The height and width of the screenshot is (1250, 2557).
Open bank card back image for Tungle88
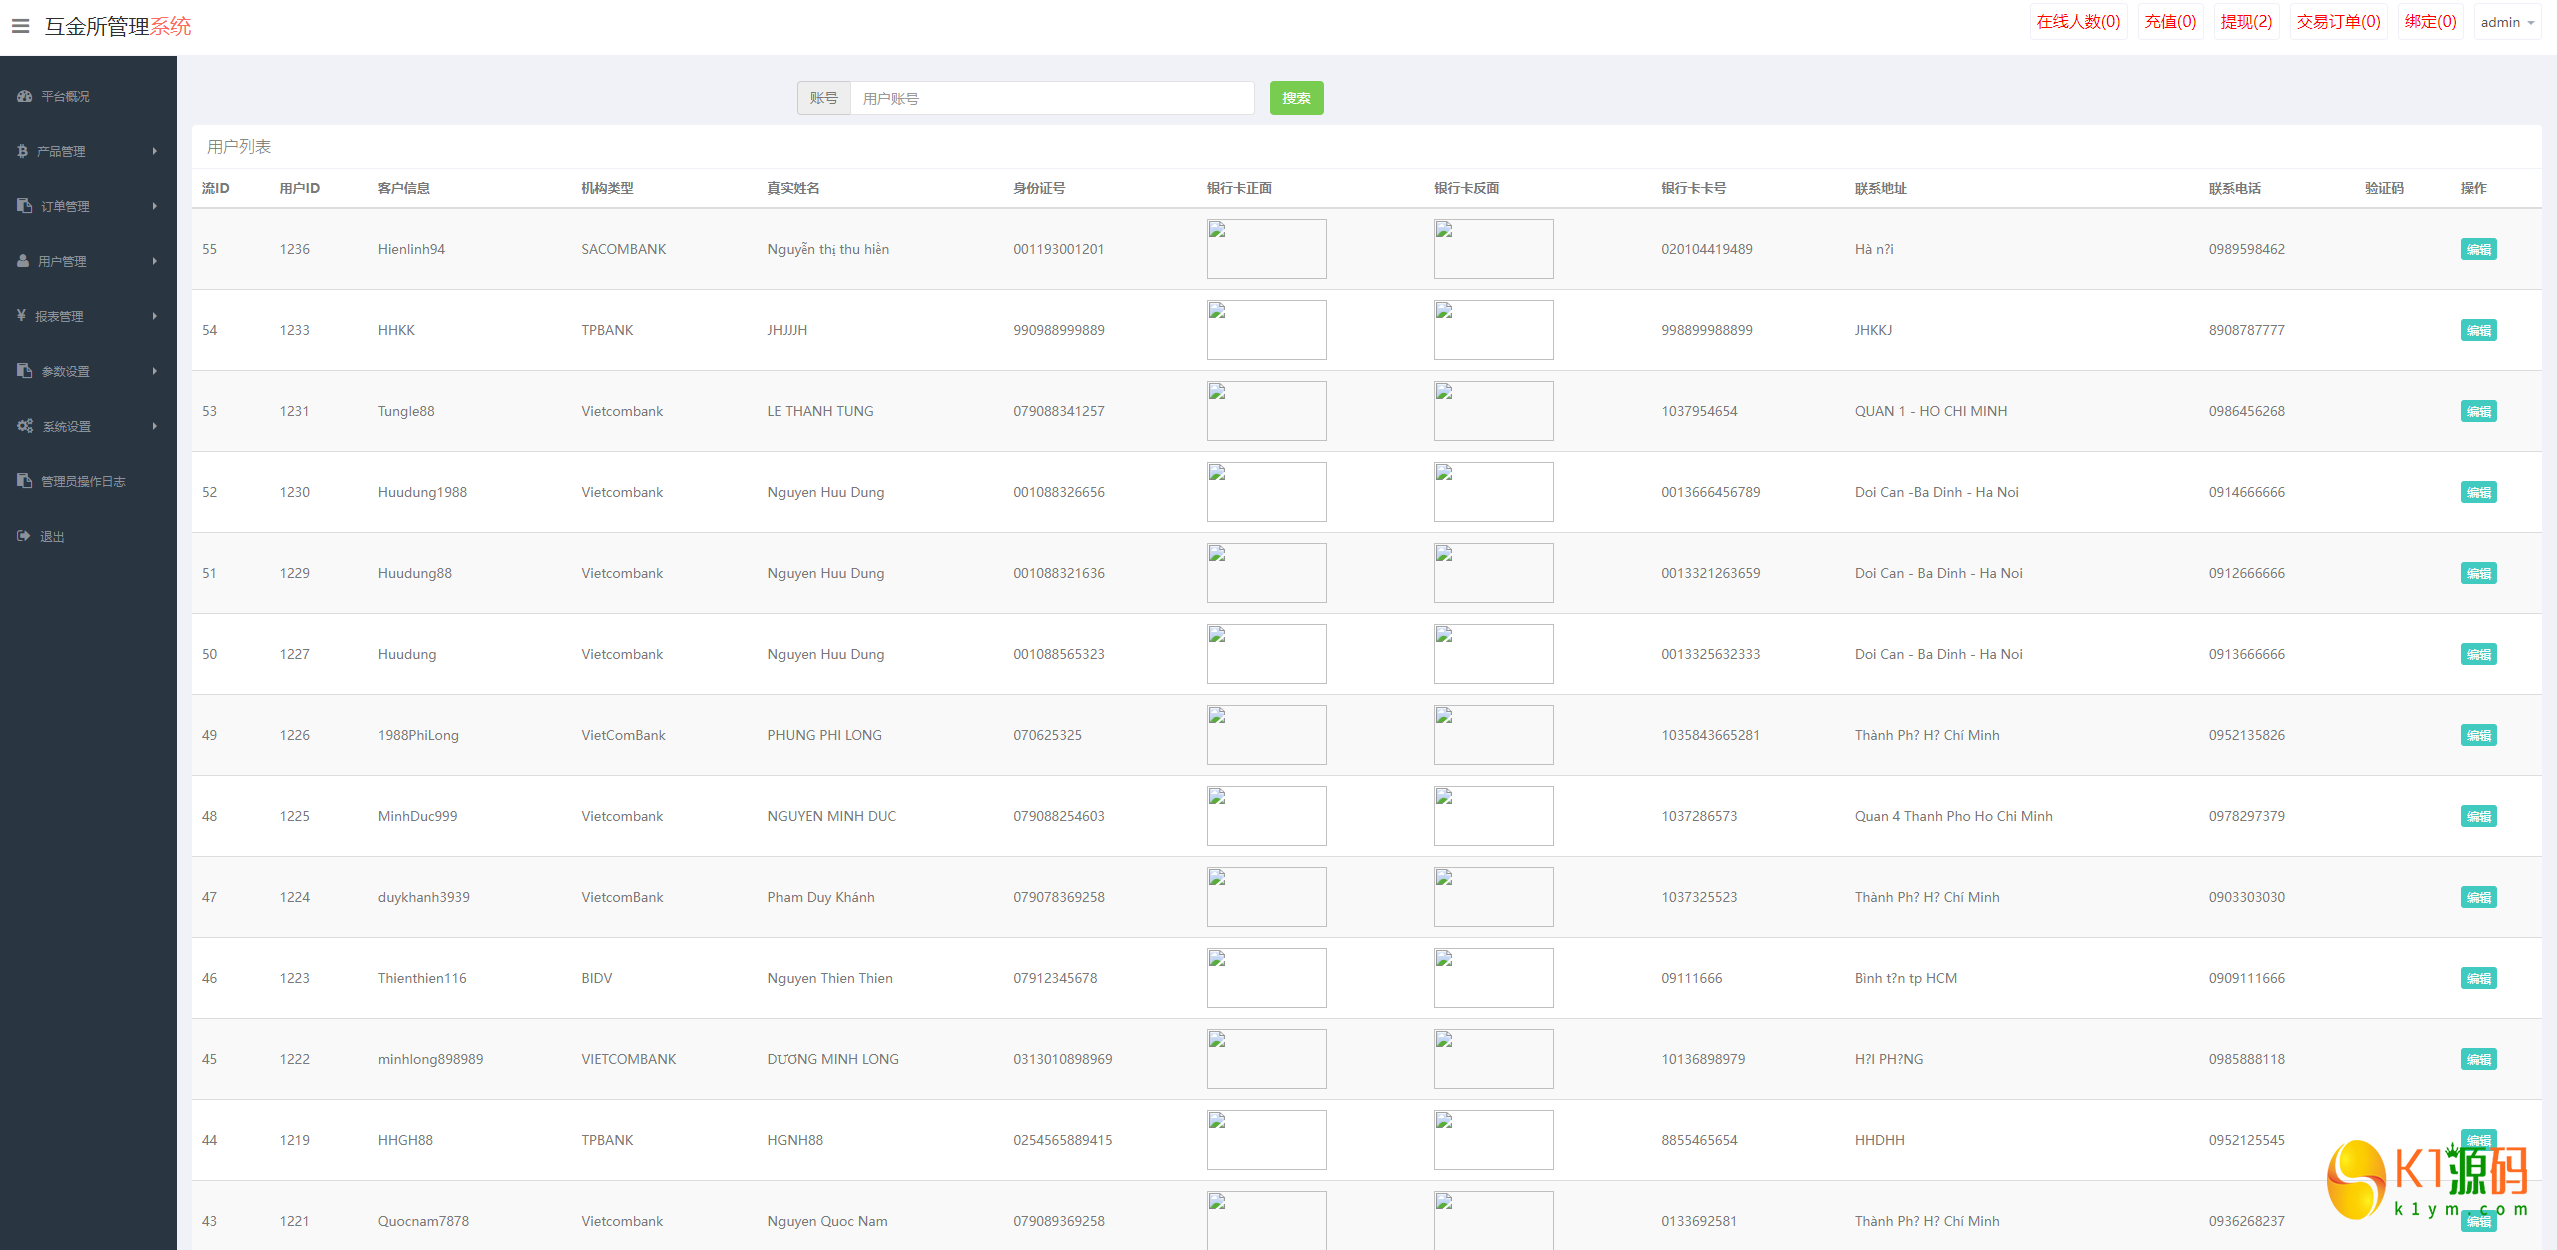point(1493,411)
